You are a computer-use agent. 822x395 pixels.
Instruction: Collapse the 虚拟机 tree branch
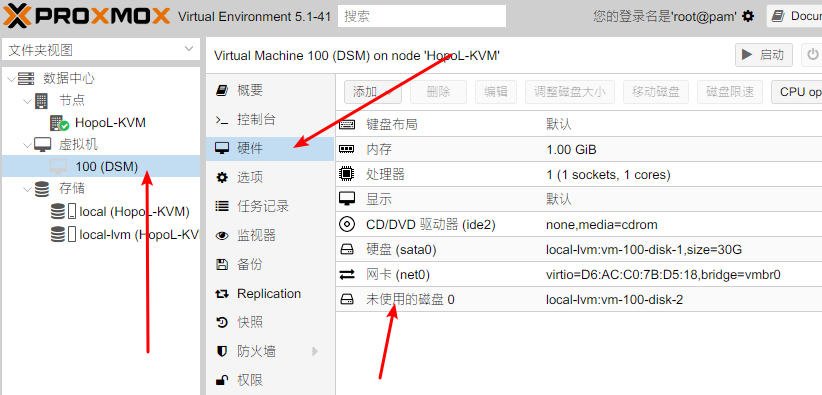27,145
